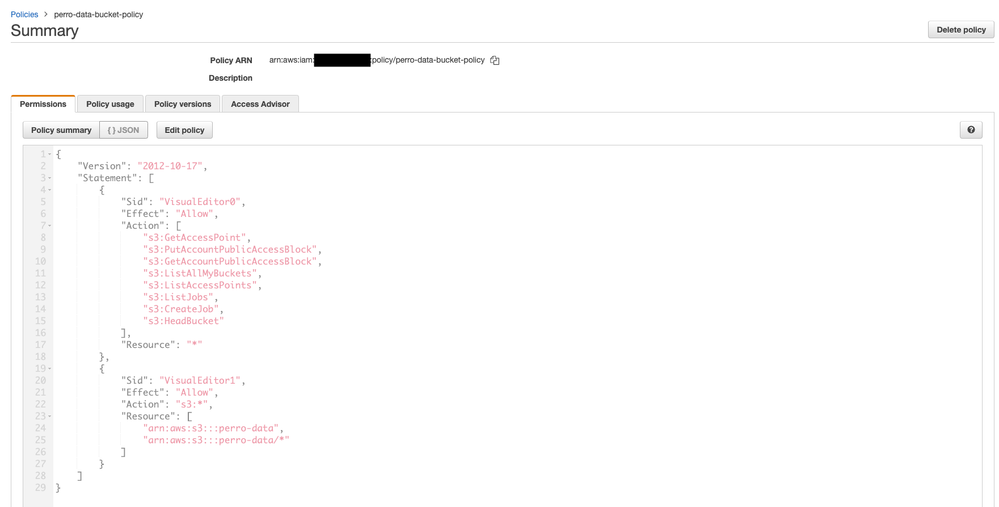Screen dimensions: 999x507
Task: Click the Delete policy button
Action: pyautogui.click(x=961, y=29)
